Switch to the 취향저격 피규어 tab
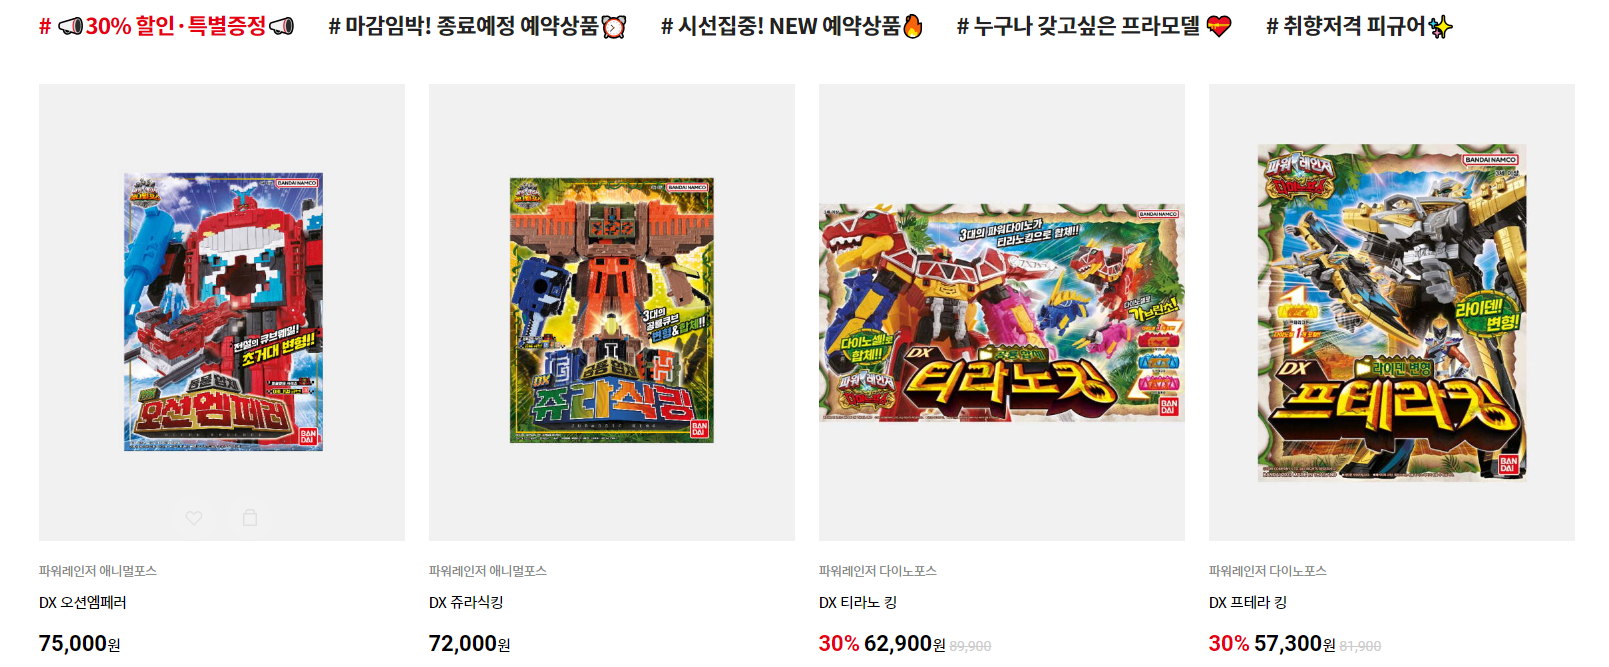 (x=1359, y=26)
